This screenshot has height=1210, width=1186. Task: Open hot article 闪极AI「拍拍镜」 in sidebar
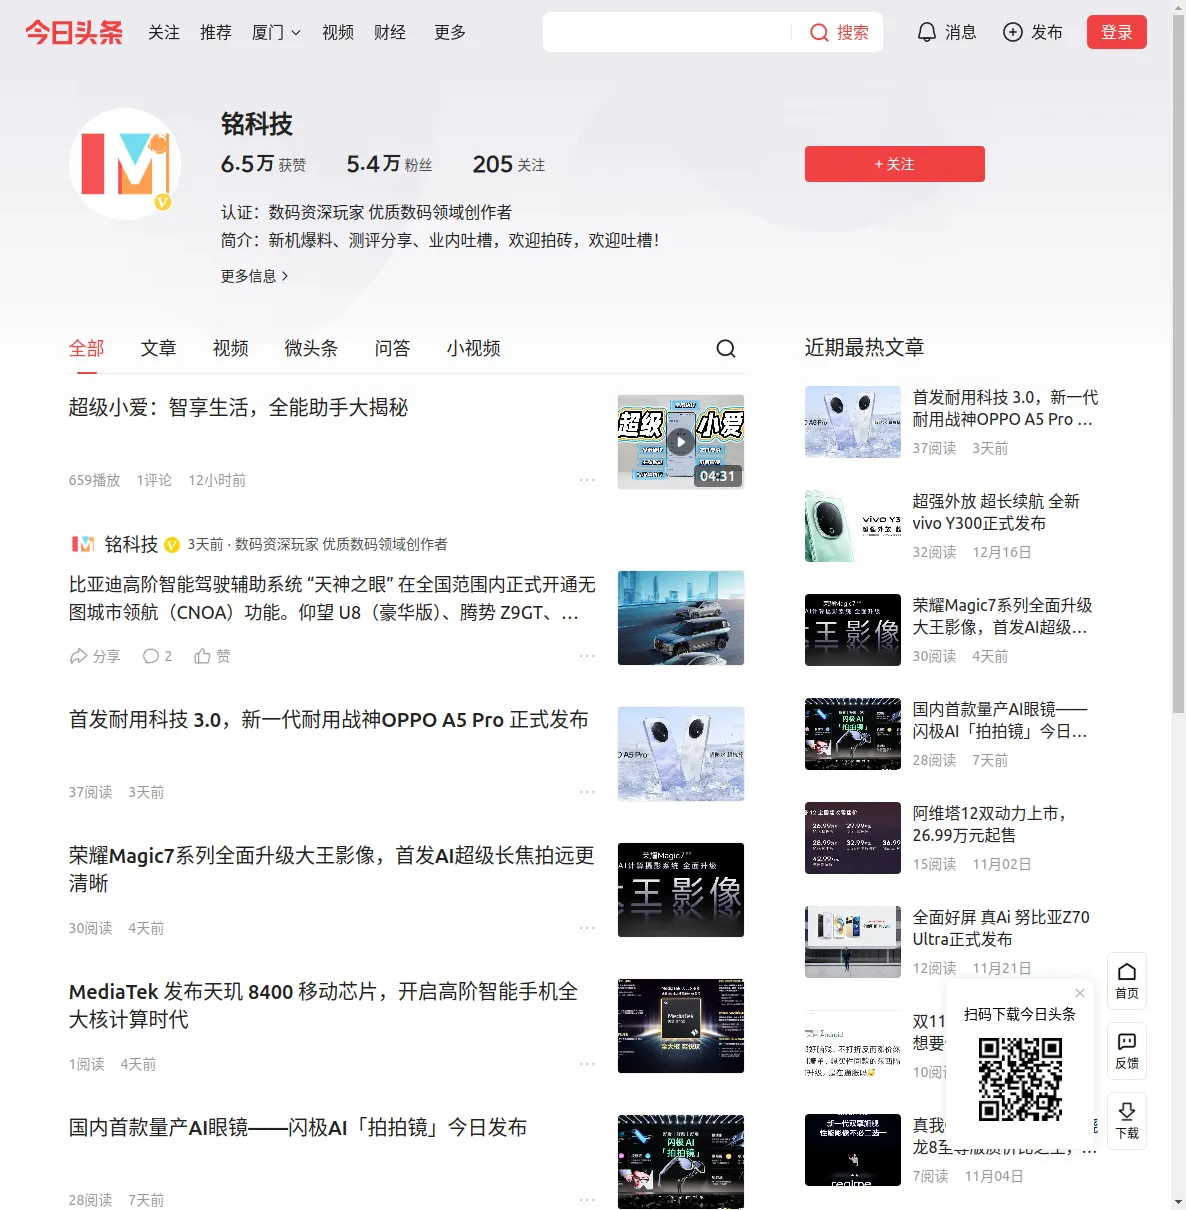click(x=1000, y=720)
